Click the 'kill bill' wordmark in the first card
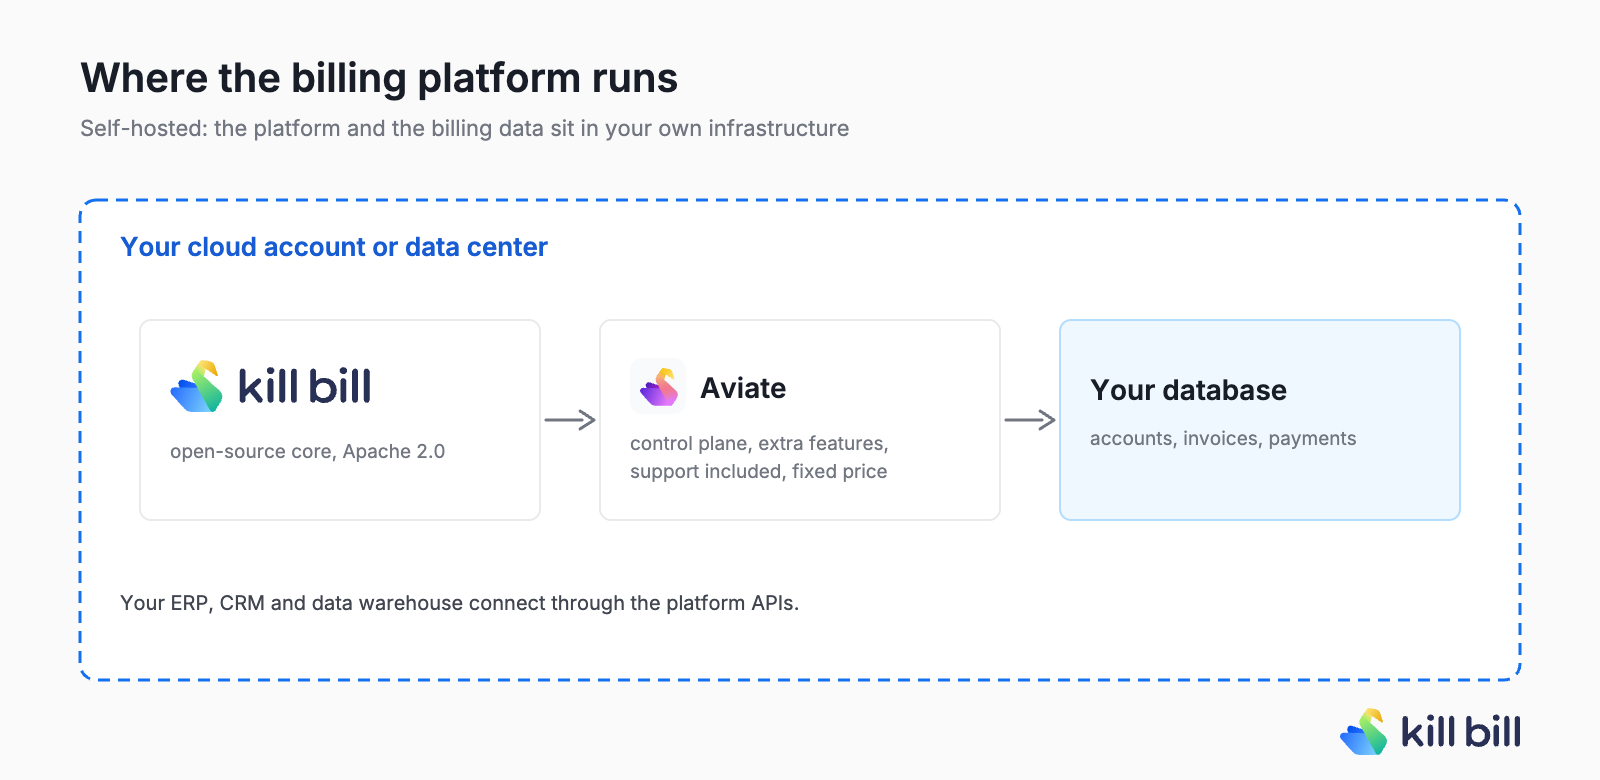 pos(305,386)
